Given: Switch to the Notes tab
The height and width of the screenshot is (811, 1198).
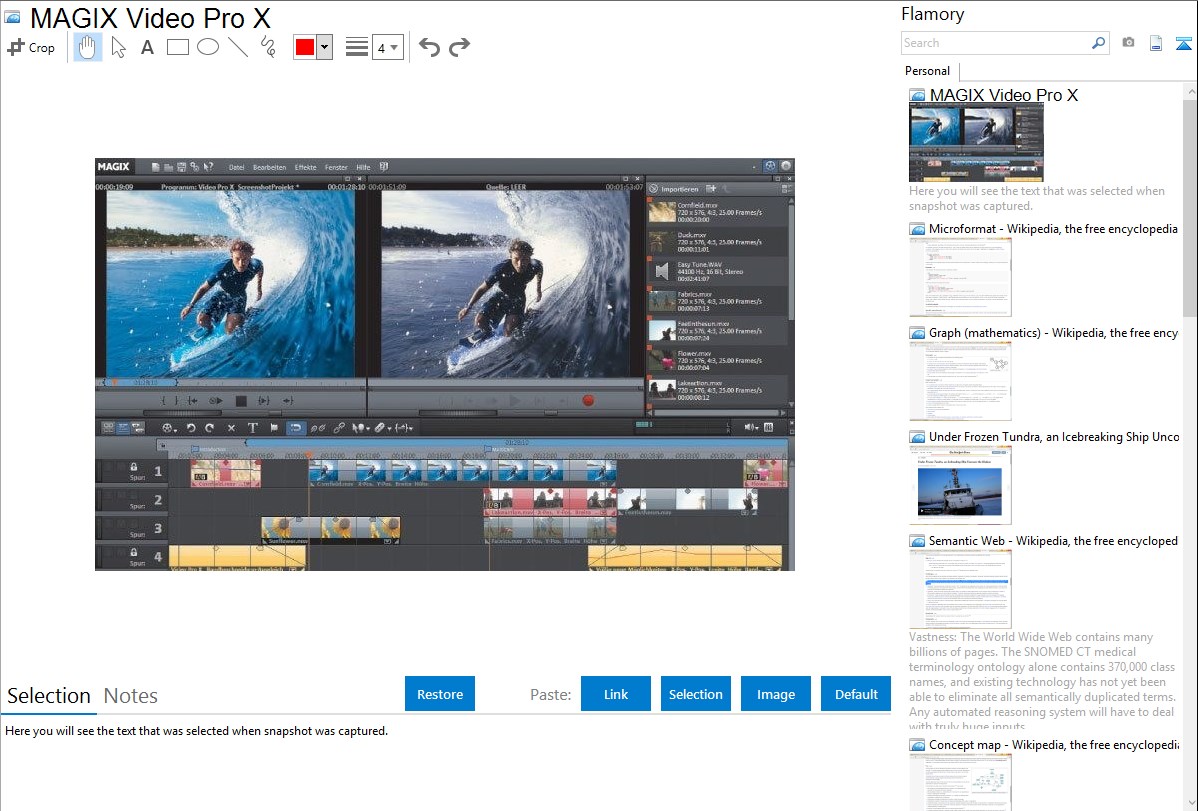Looking at the screenshot, I should (x=131, y=696).
